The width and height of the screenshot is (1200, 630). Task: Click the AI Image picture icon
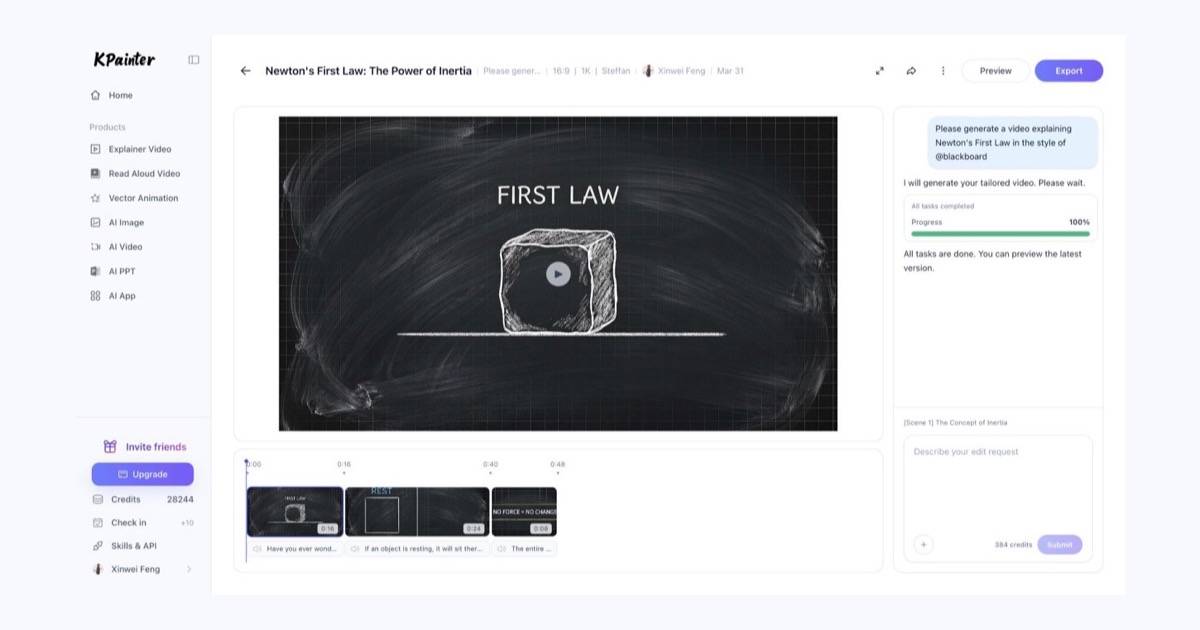(95, 222)
